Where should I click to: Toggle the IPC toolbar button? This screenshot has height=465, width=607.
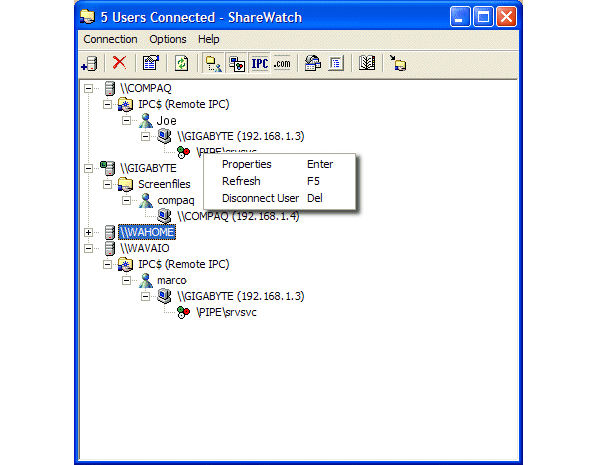coord(260,63)
